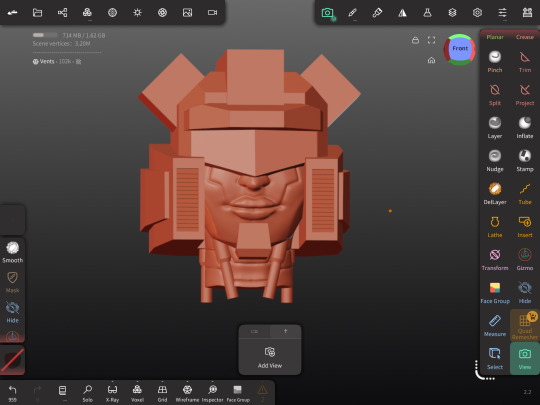Open the Topology menu
The width and height of the screenshot is (540, 405).
(87, 13)
